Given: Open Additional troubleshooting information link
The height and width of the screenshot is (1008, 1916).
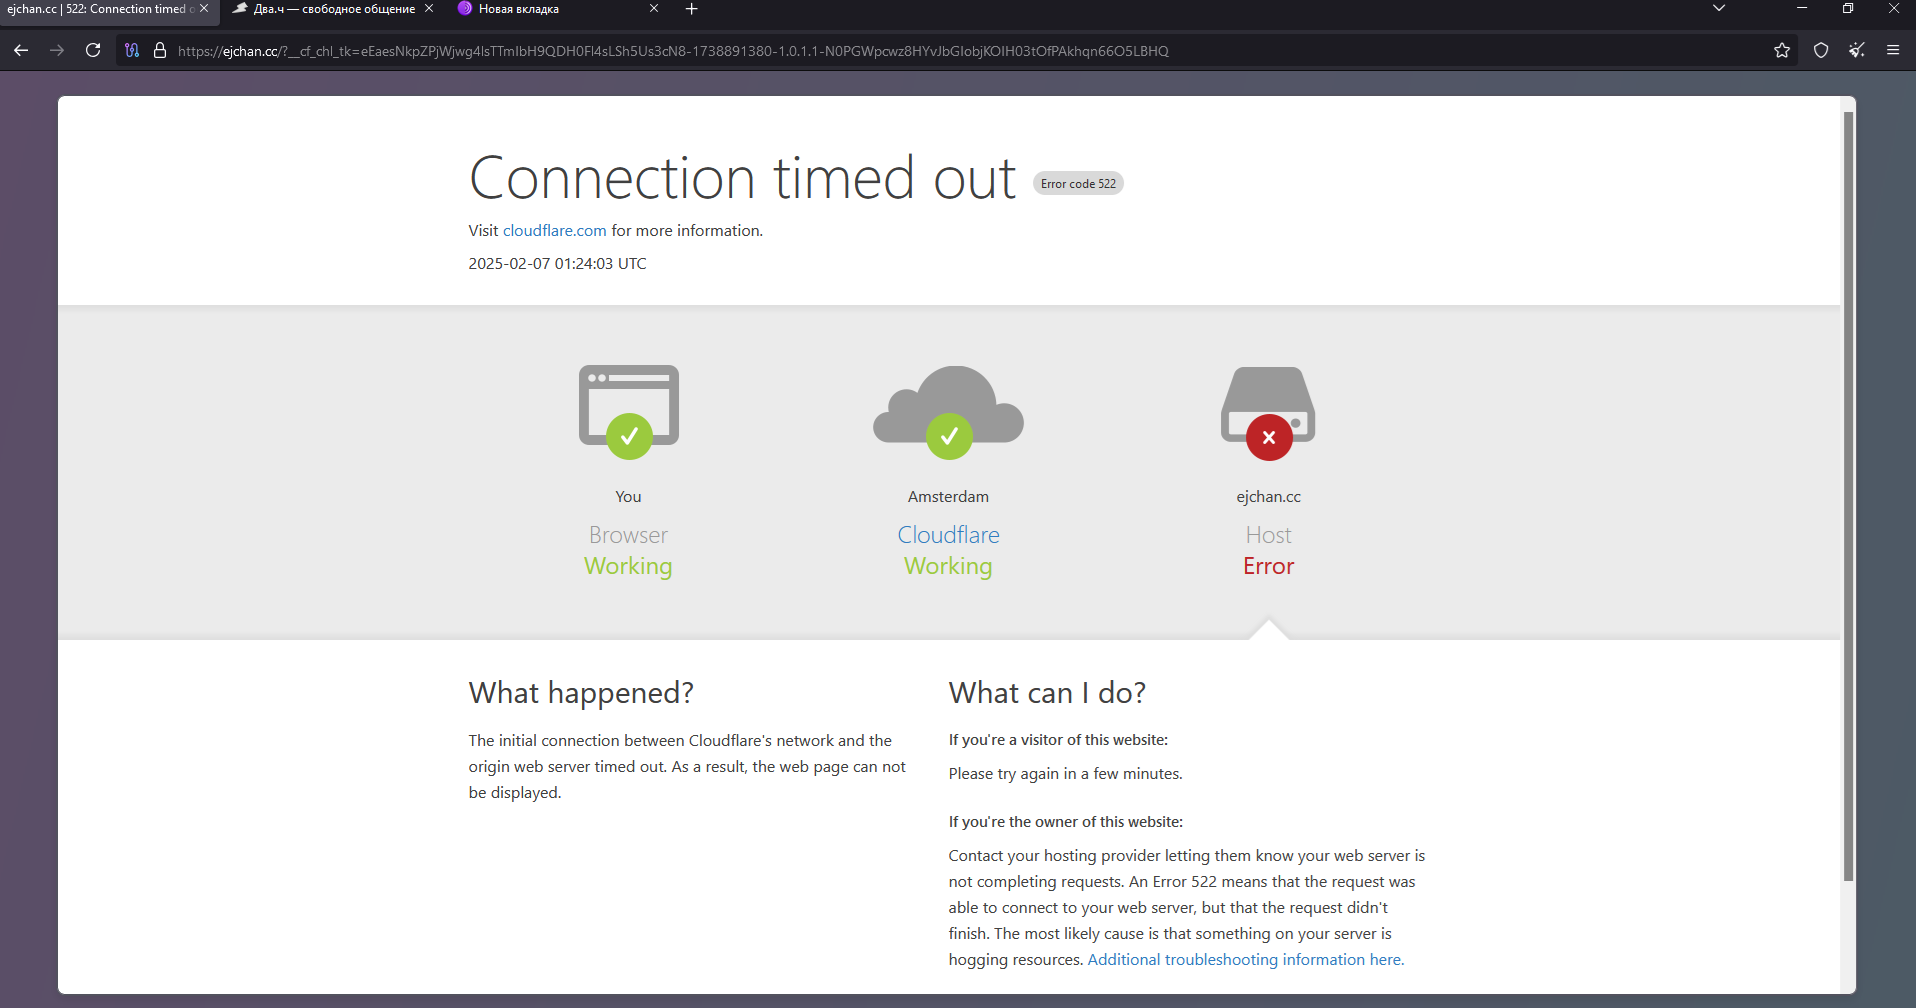Looking at the screenshot, I should (x=1245, y=960).
